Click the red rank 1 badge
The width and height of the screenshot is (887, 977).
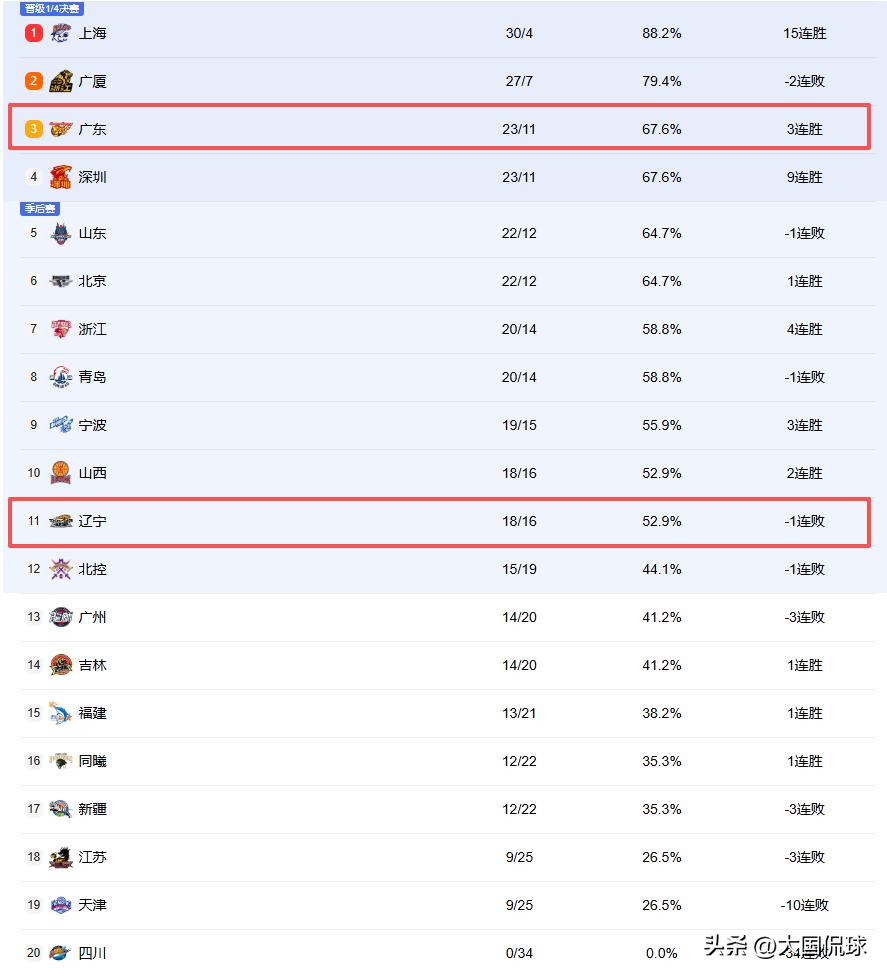[x=34, y=33]
